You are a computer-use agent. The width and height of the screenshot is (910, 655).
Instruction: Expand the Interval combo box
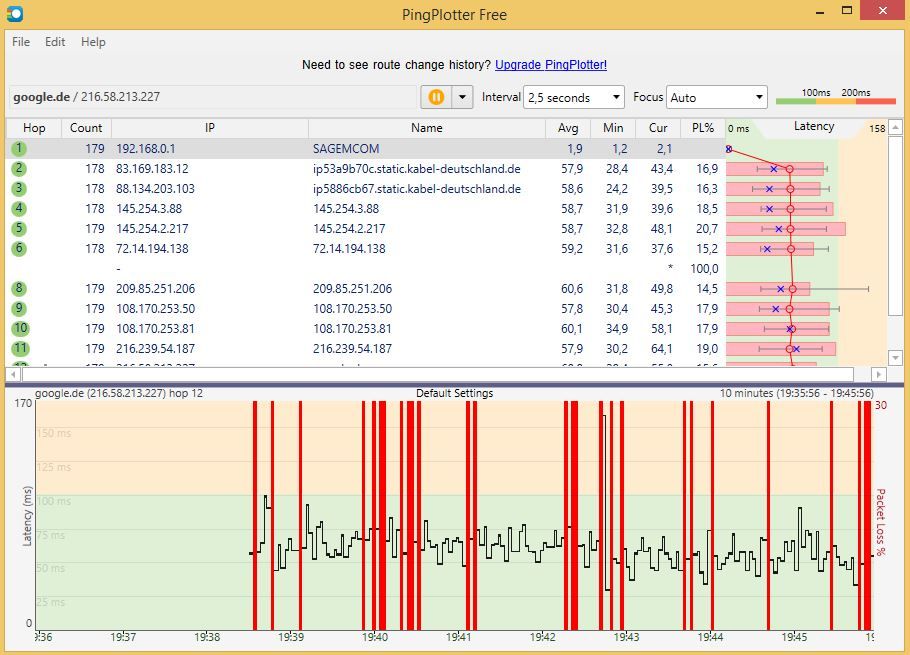pos(574,97)
